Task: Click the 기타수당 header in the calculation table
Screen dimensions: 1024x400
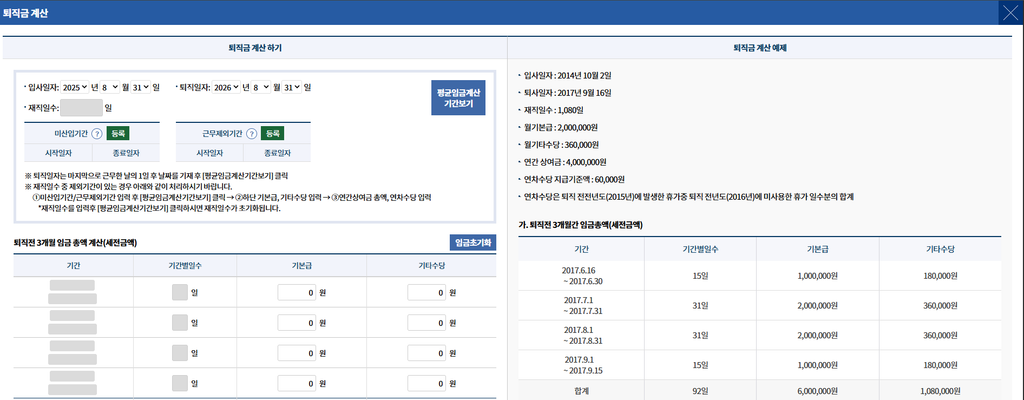Action: pos(431,266)
